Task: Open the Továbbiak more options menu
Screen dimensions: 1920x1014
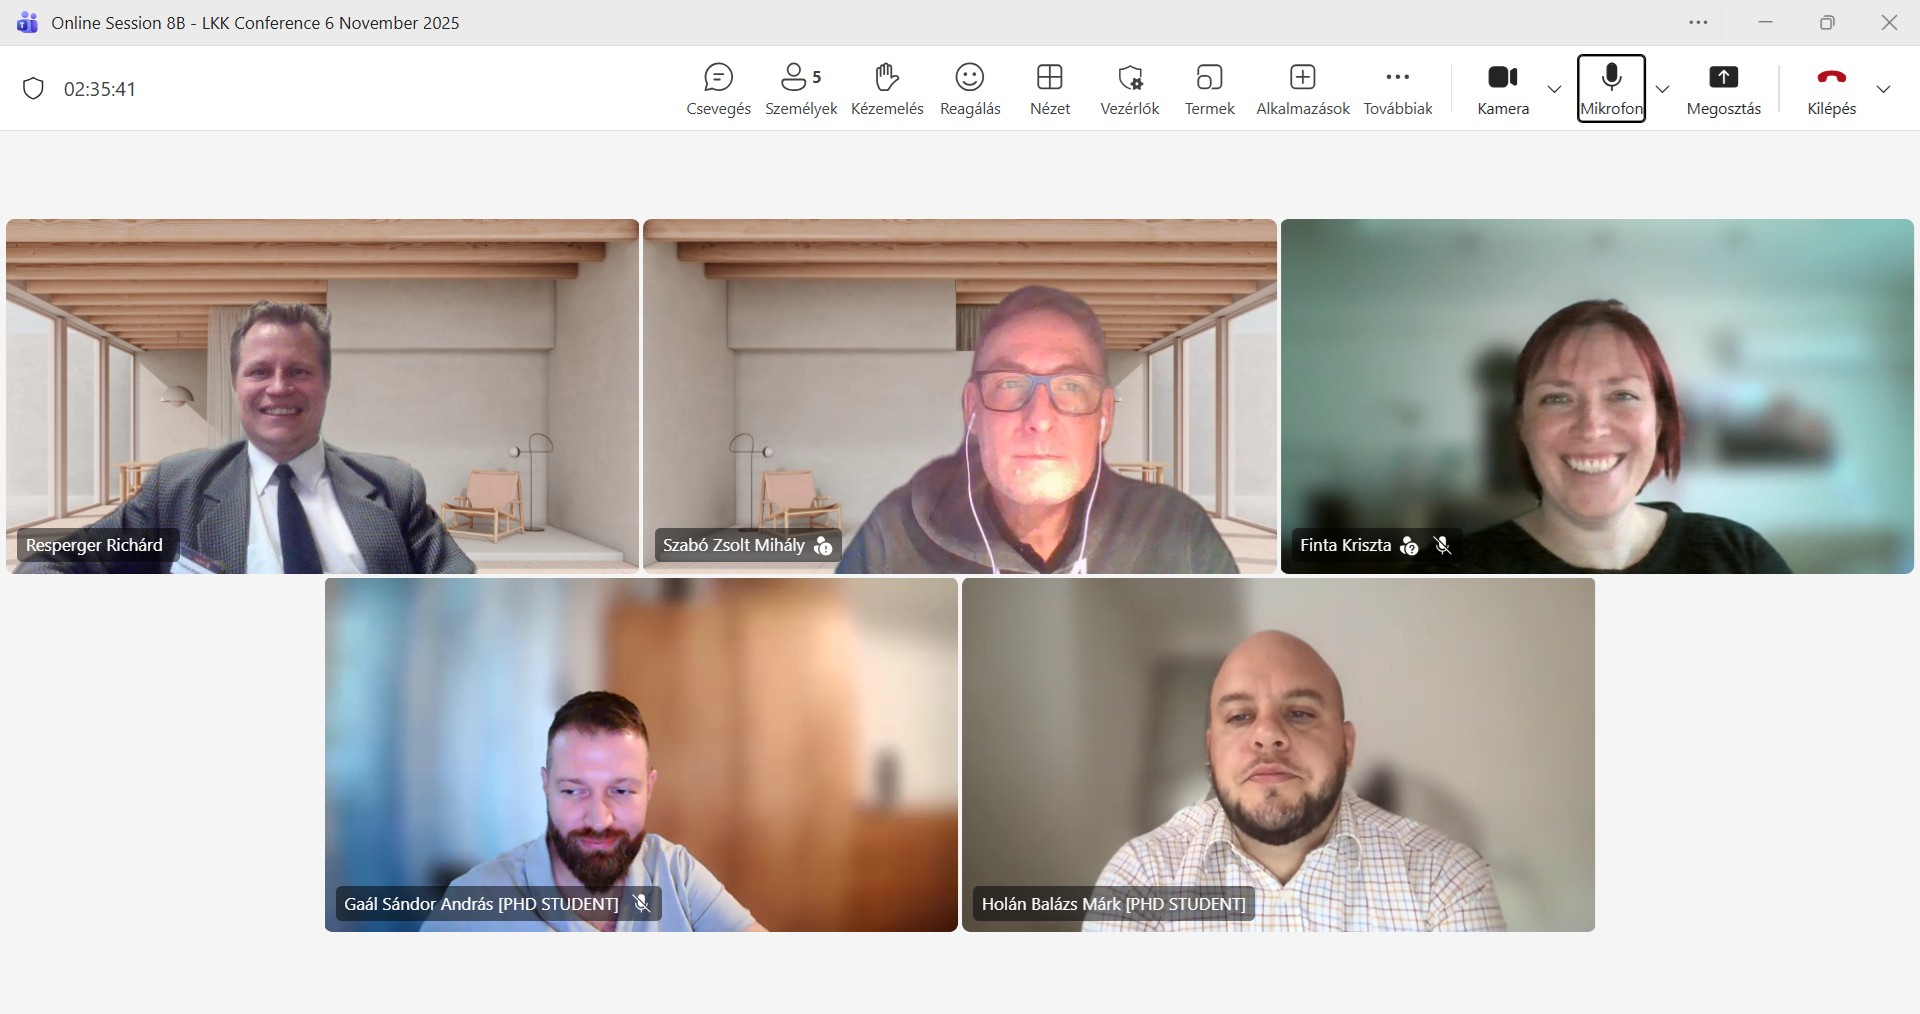Action: point(1397,89)
